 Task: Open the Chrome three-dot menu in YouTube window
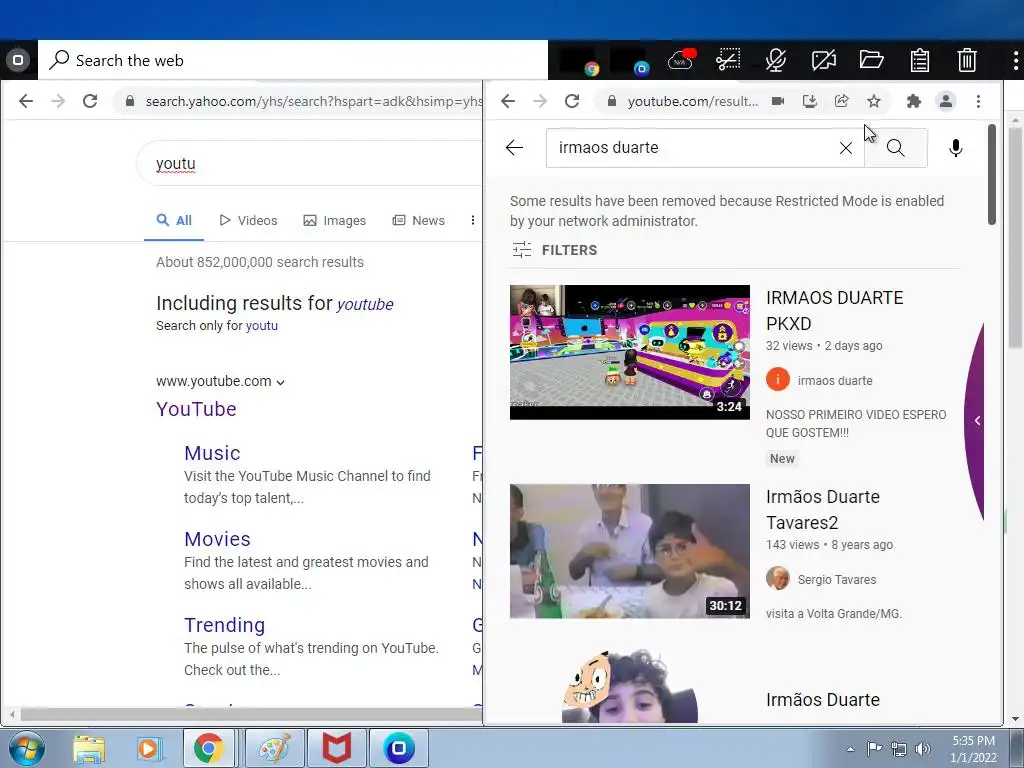coord(978,101)
